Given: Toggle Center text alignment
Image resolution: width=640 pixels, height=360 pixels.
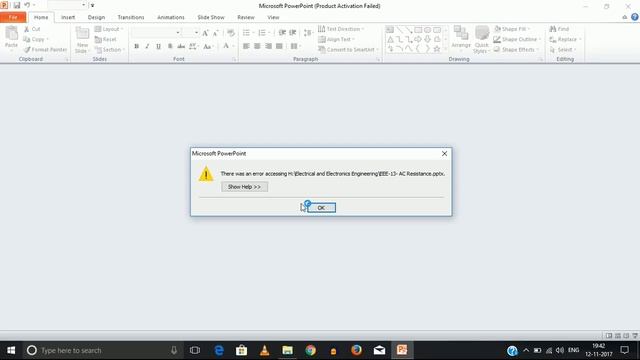Looking at the screenshot, I should coord(257,46).
